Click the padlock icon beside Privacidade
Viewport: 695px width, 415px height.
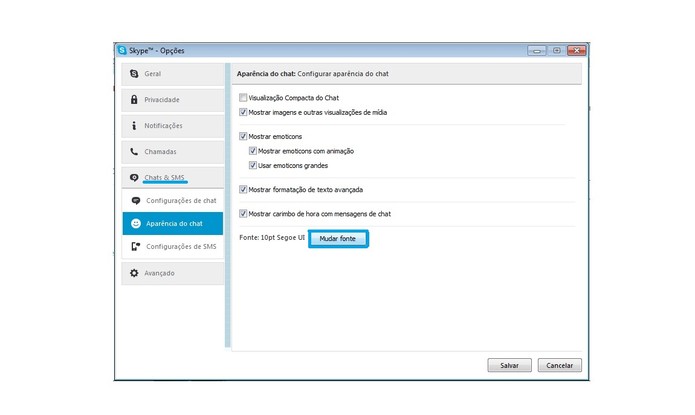click(134, 99)
